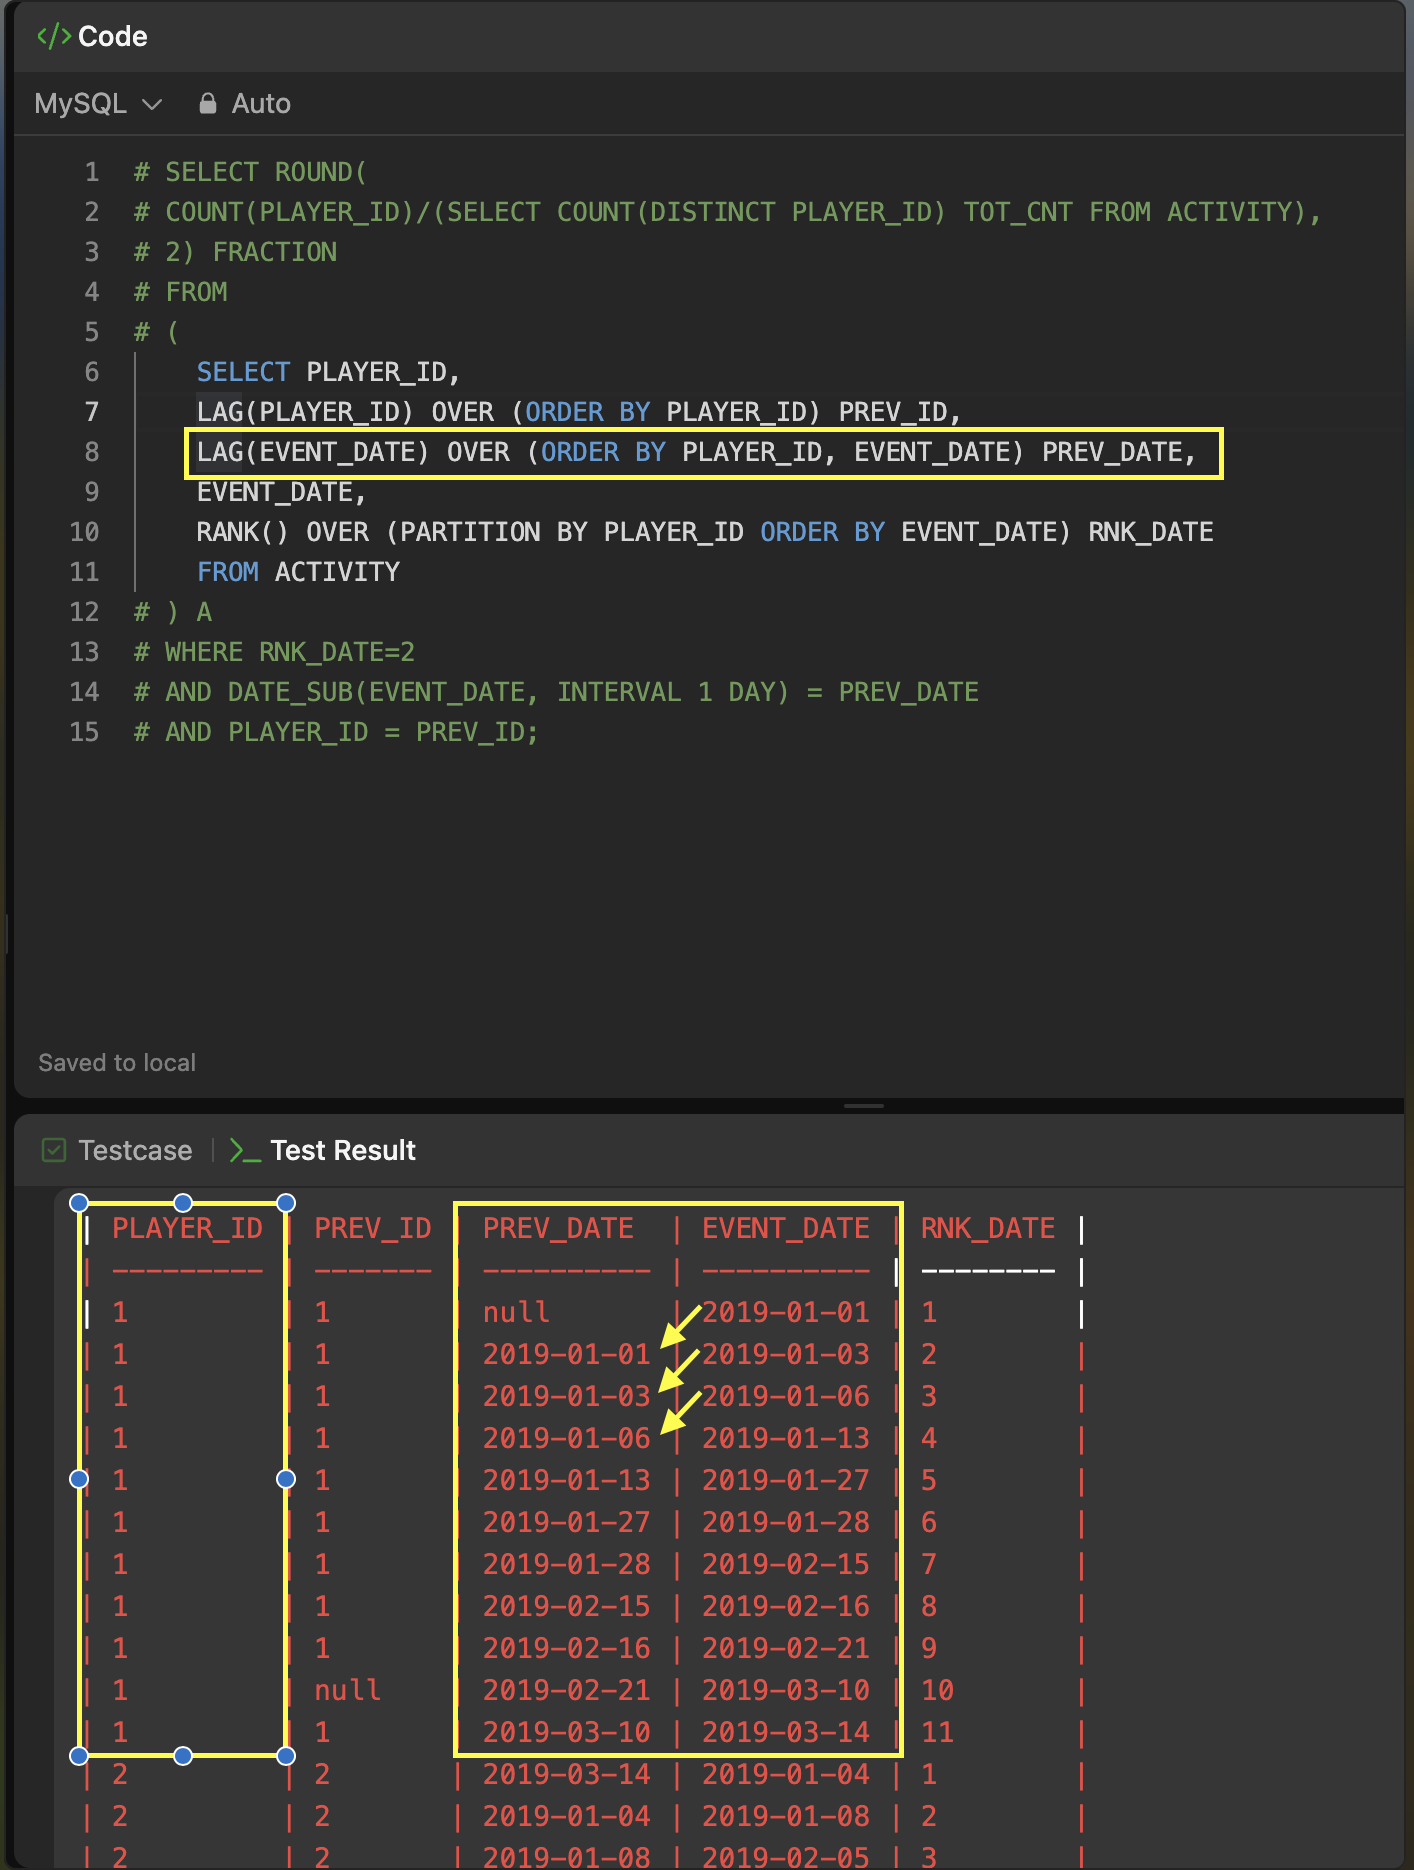Click EVENT_DATE, on line 9
The image size is (1414, 1870).
click(282, 492)
